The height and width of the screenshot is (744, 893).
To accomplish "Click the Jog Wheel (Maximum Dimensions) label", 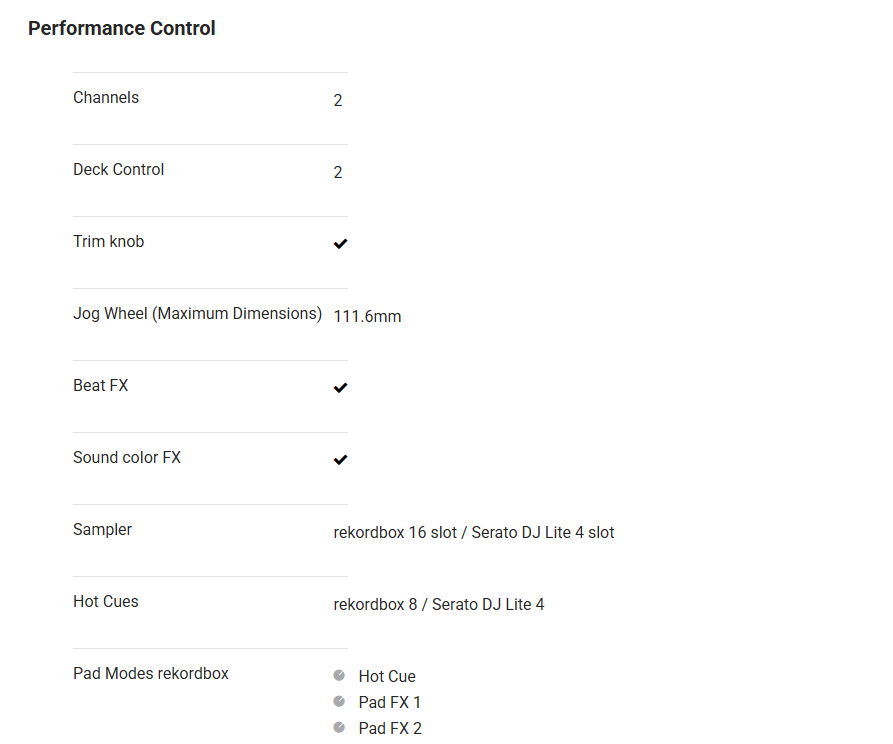I will click(197, 314).
